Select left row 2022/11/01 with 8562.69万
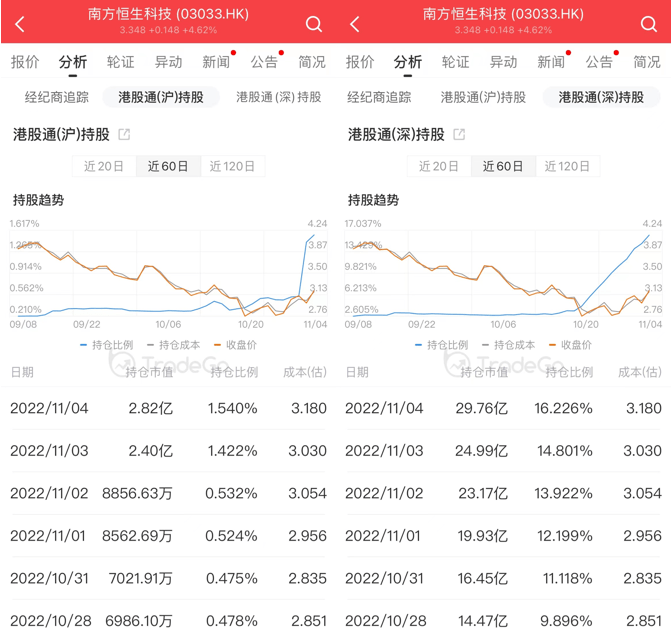Viewport: 671px width, 639px height. (168, 535)
